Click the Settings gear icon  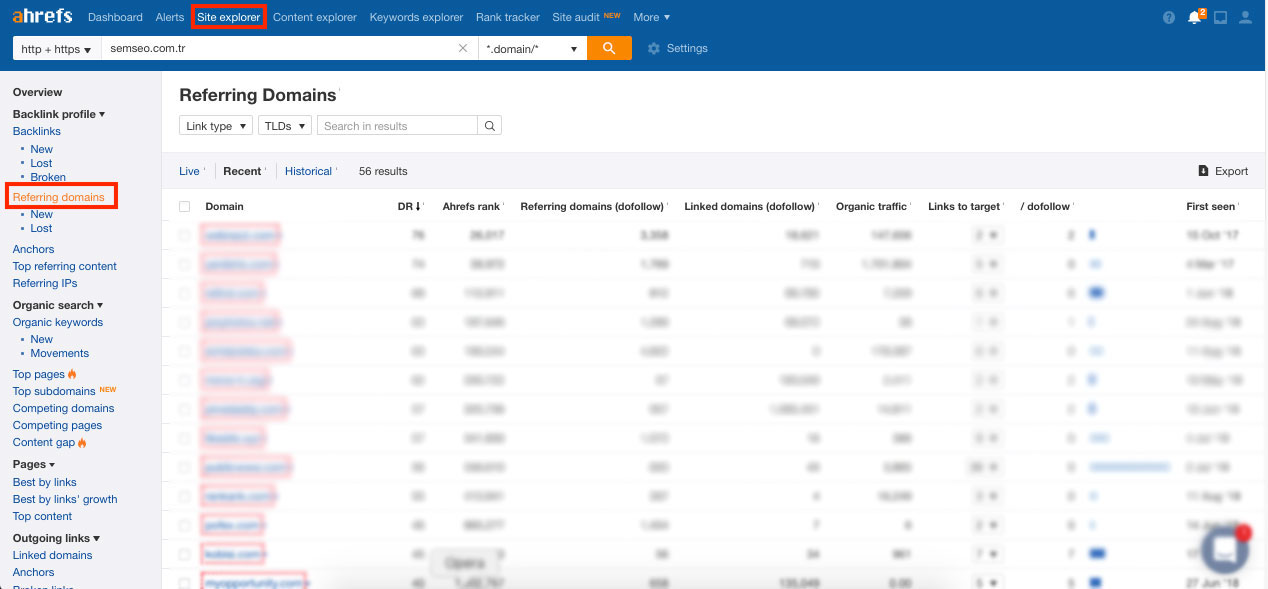point(654,48)
